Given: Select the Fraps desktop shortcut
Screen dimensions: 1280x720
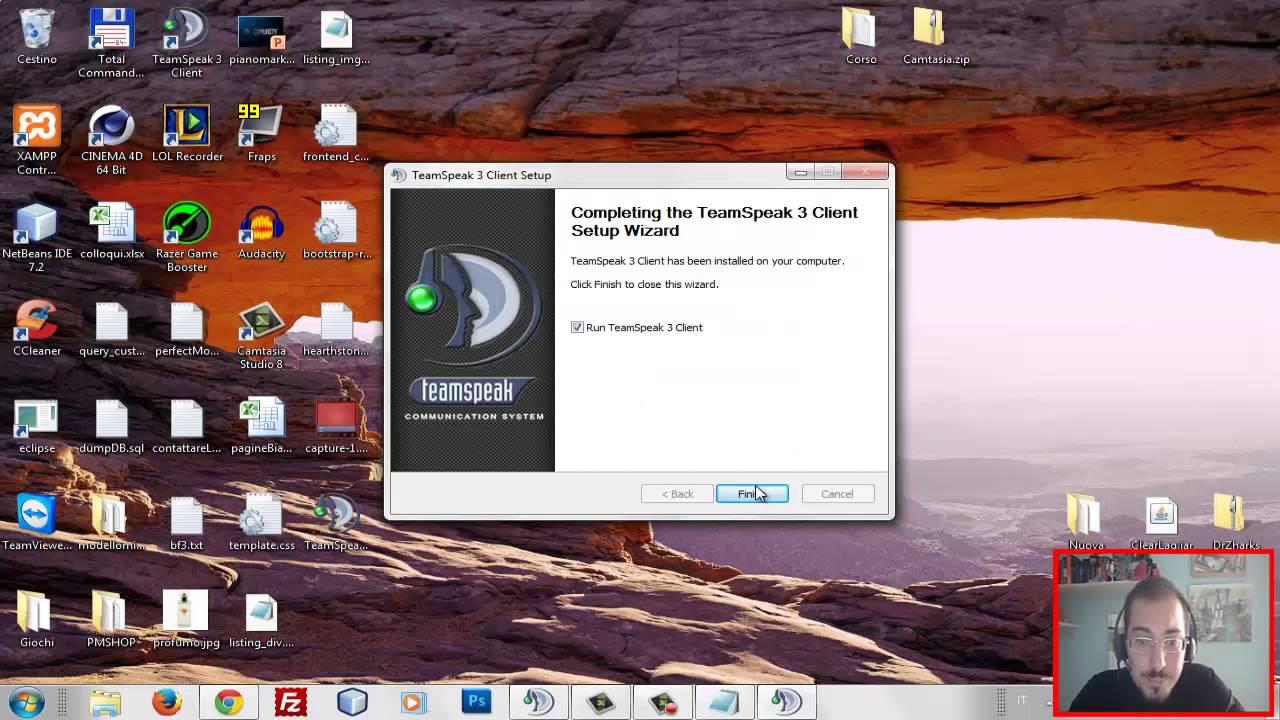Looking at the screenshot, I should [x=261, y=134].
